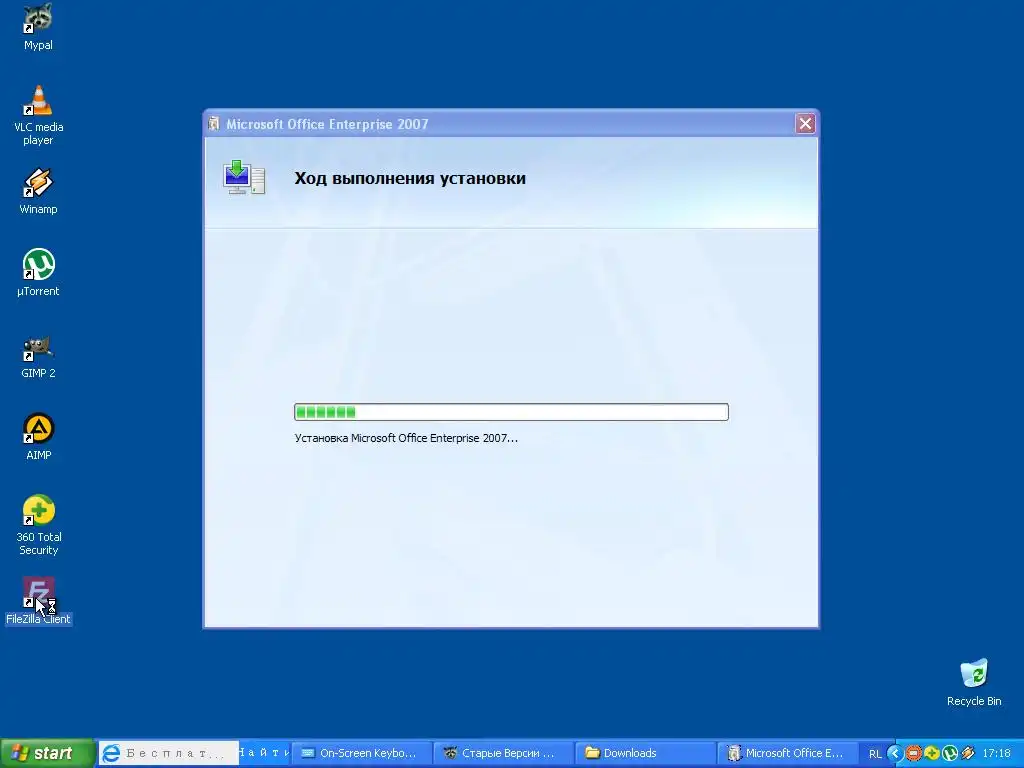Select the FileZilla Client desktop icon

point(38,601)
